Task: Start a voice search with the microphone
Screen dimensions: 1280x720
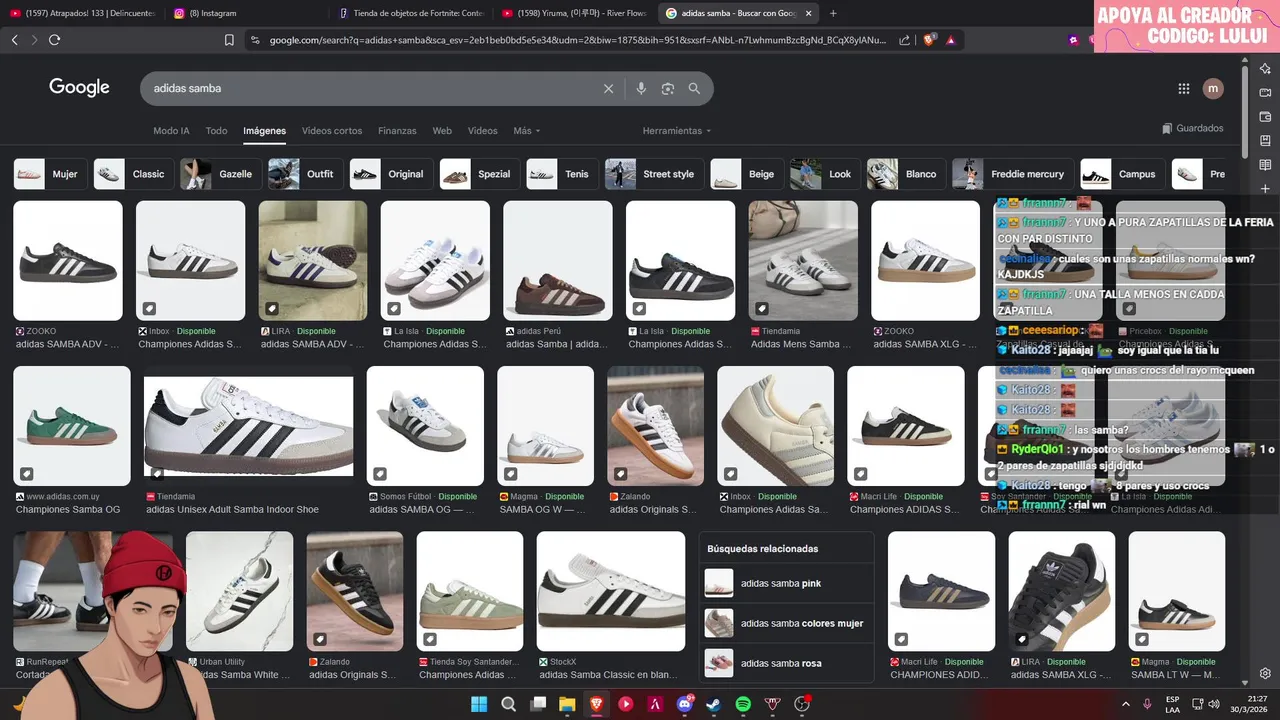Action: (641, 89)
